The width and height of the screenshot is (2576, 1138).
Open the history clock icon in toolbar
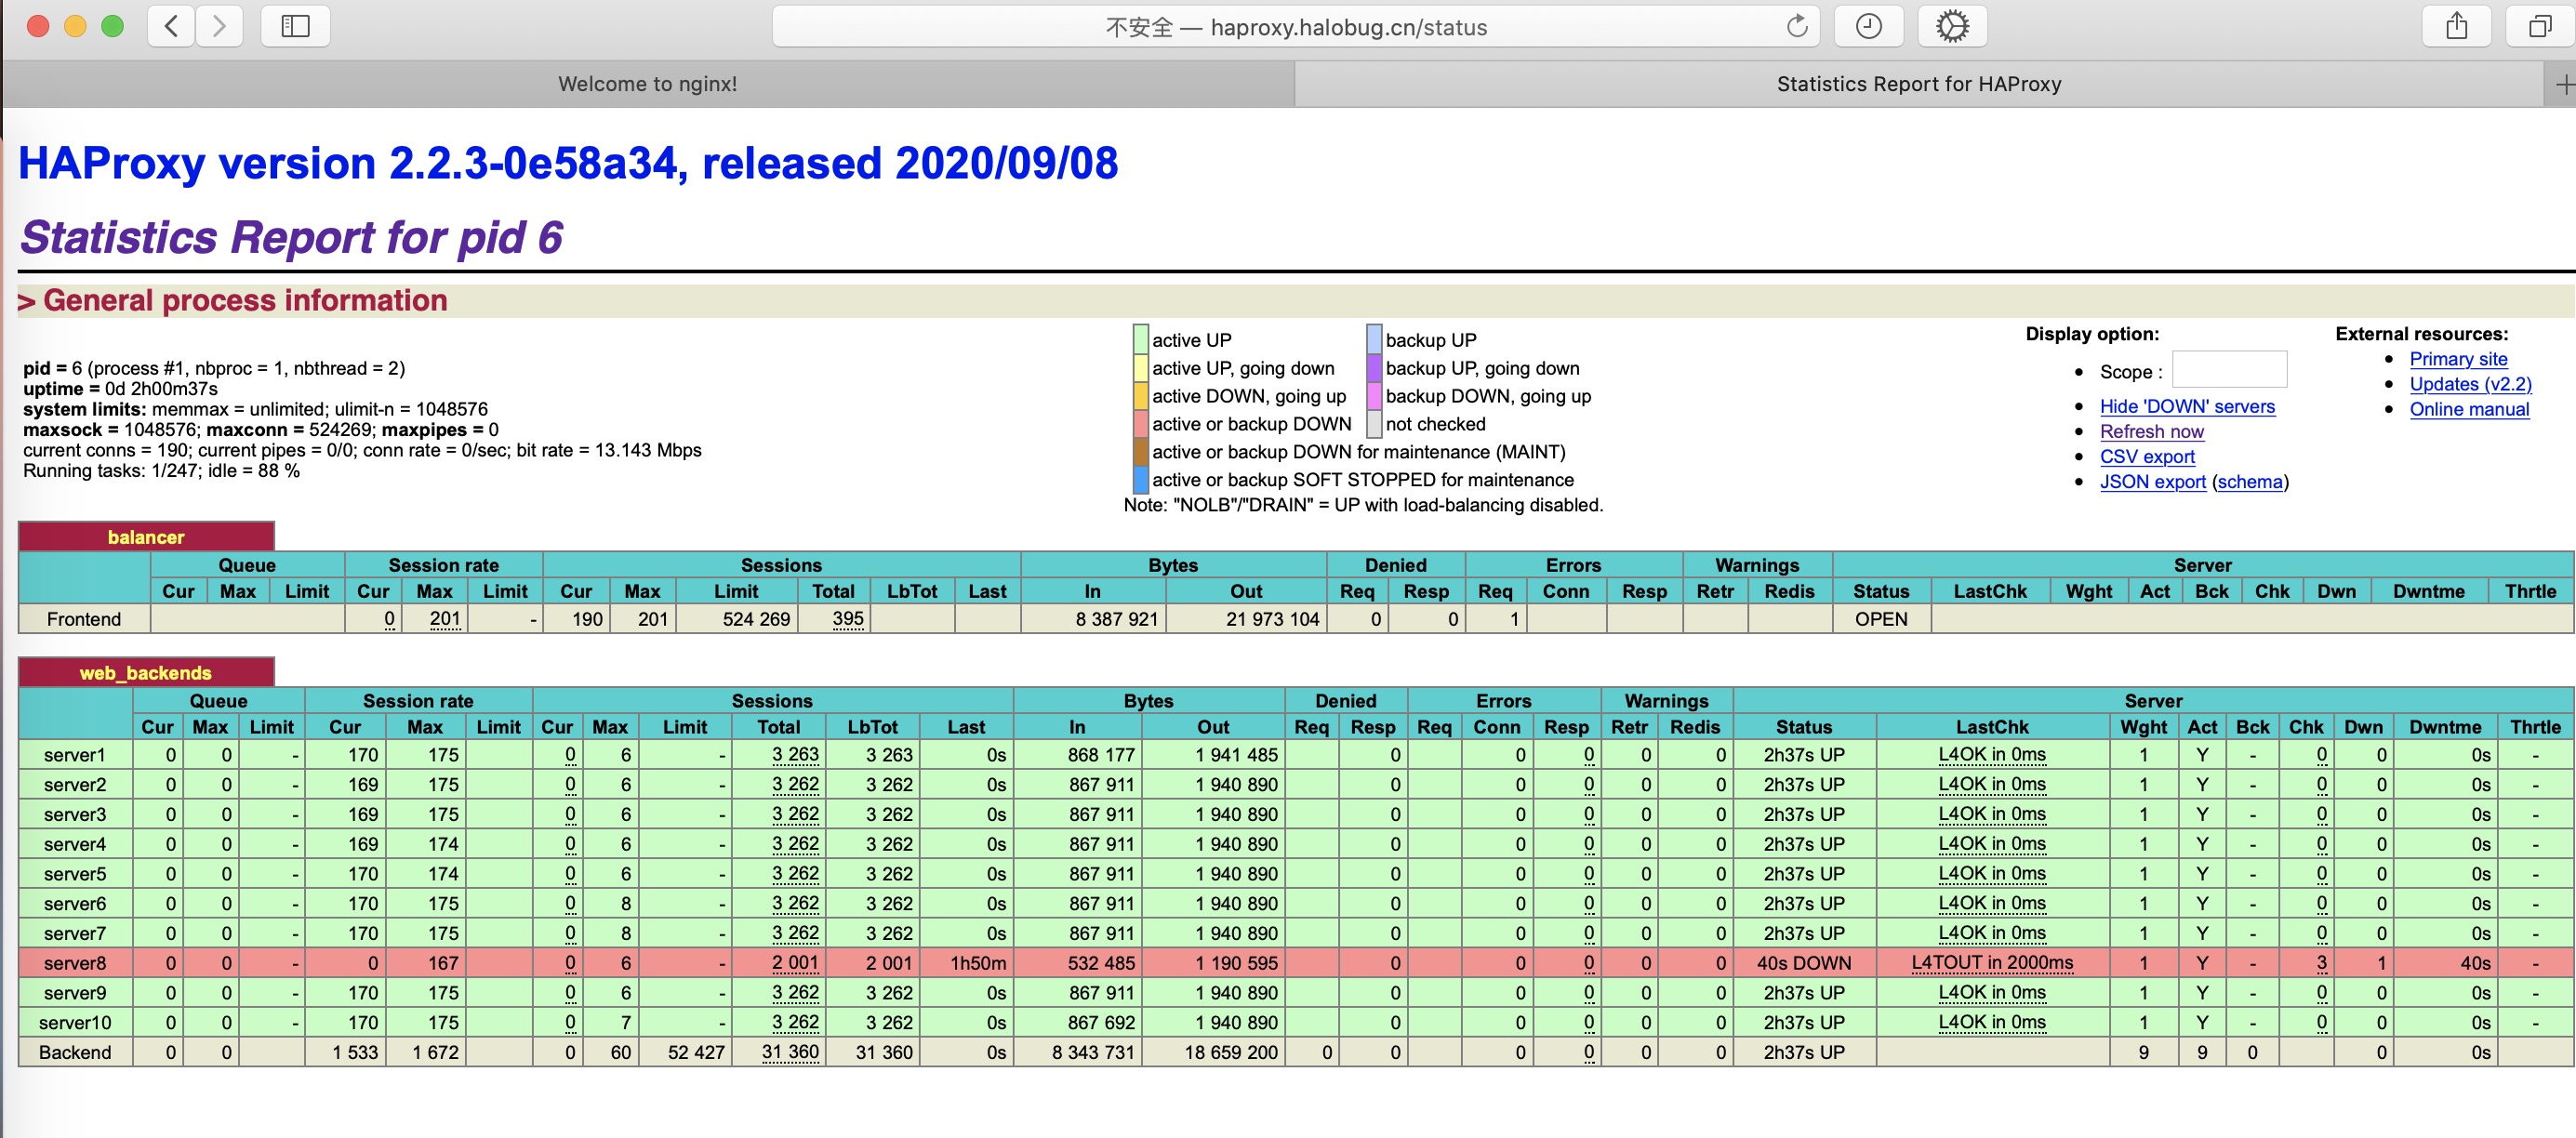tap(1869, 26)
